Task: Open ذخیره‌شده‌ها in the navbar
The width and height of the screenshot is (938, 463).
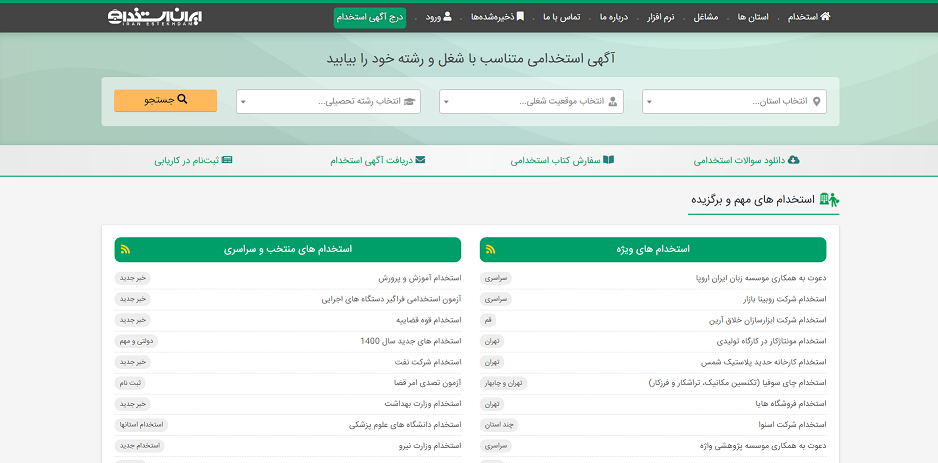Action: [498, 17]
